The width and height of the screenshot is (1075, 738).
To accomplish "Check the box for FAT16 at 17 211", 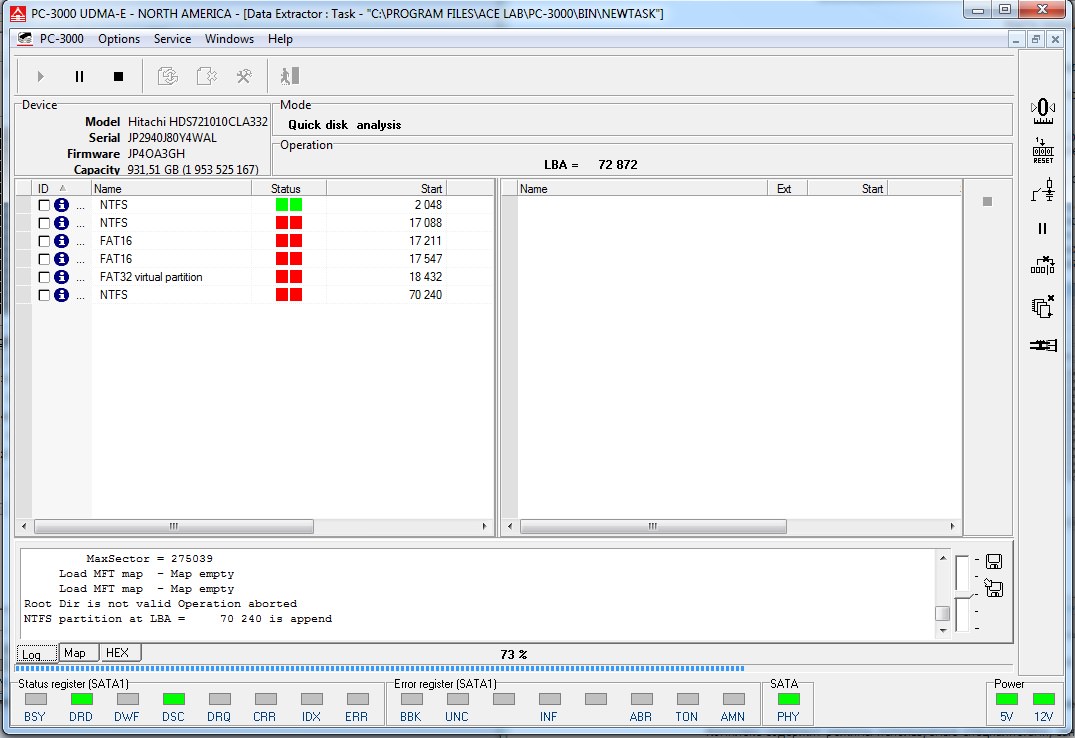I will coord(44,241).
